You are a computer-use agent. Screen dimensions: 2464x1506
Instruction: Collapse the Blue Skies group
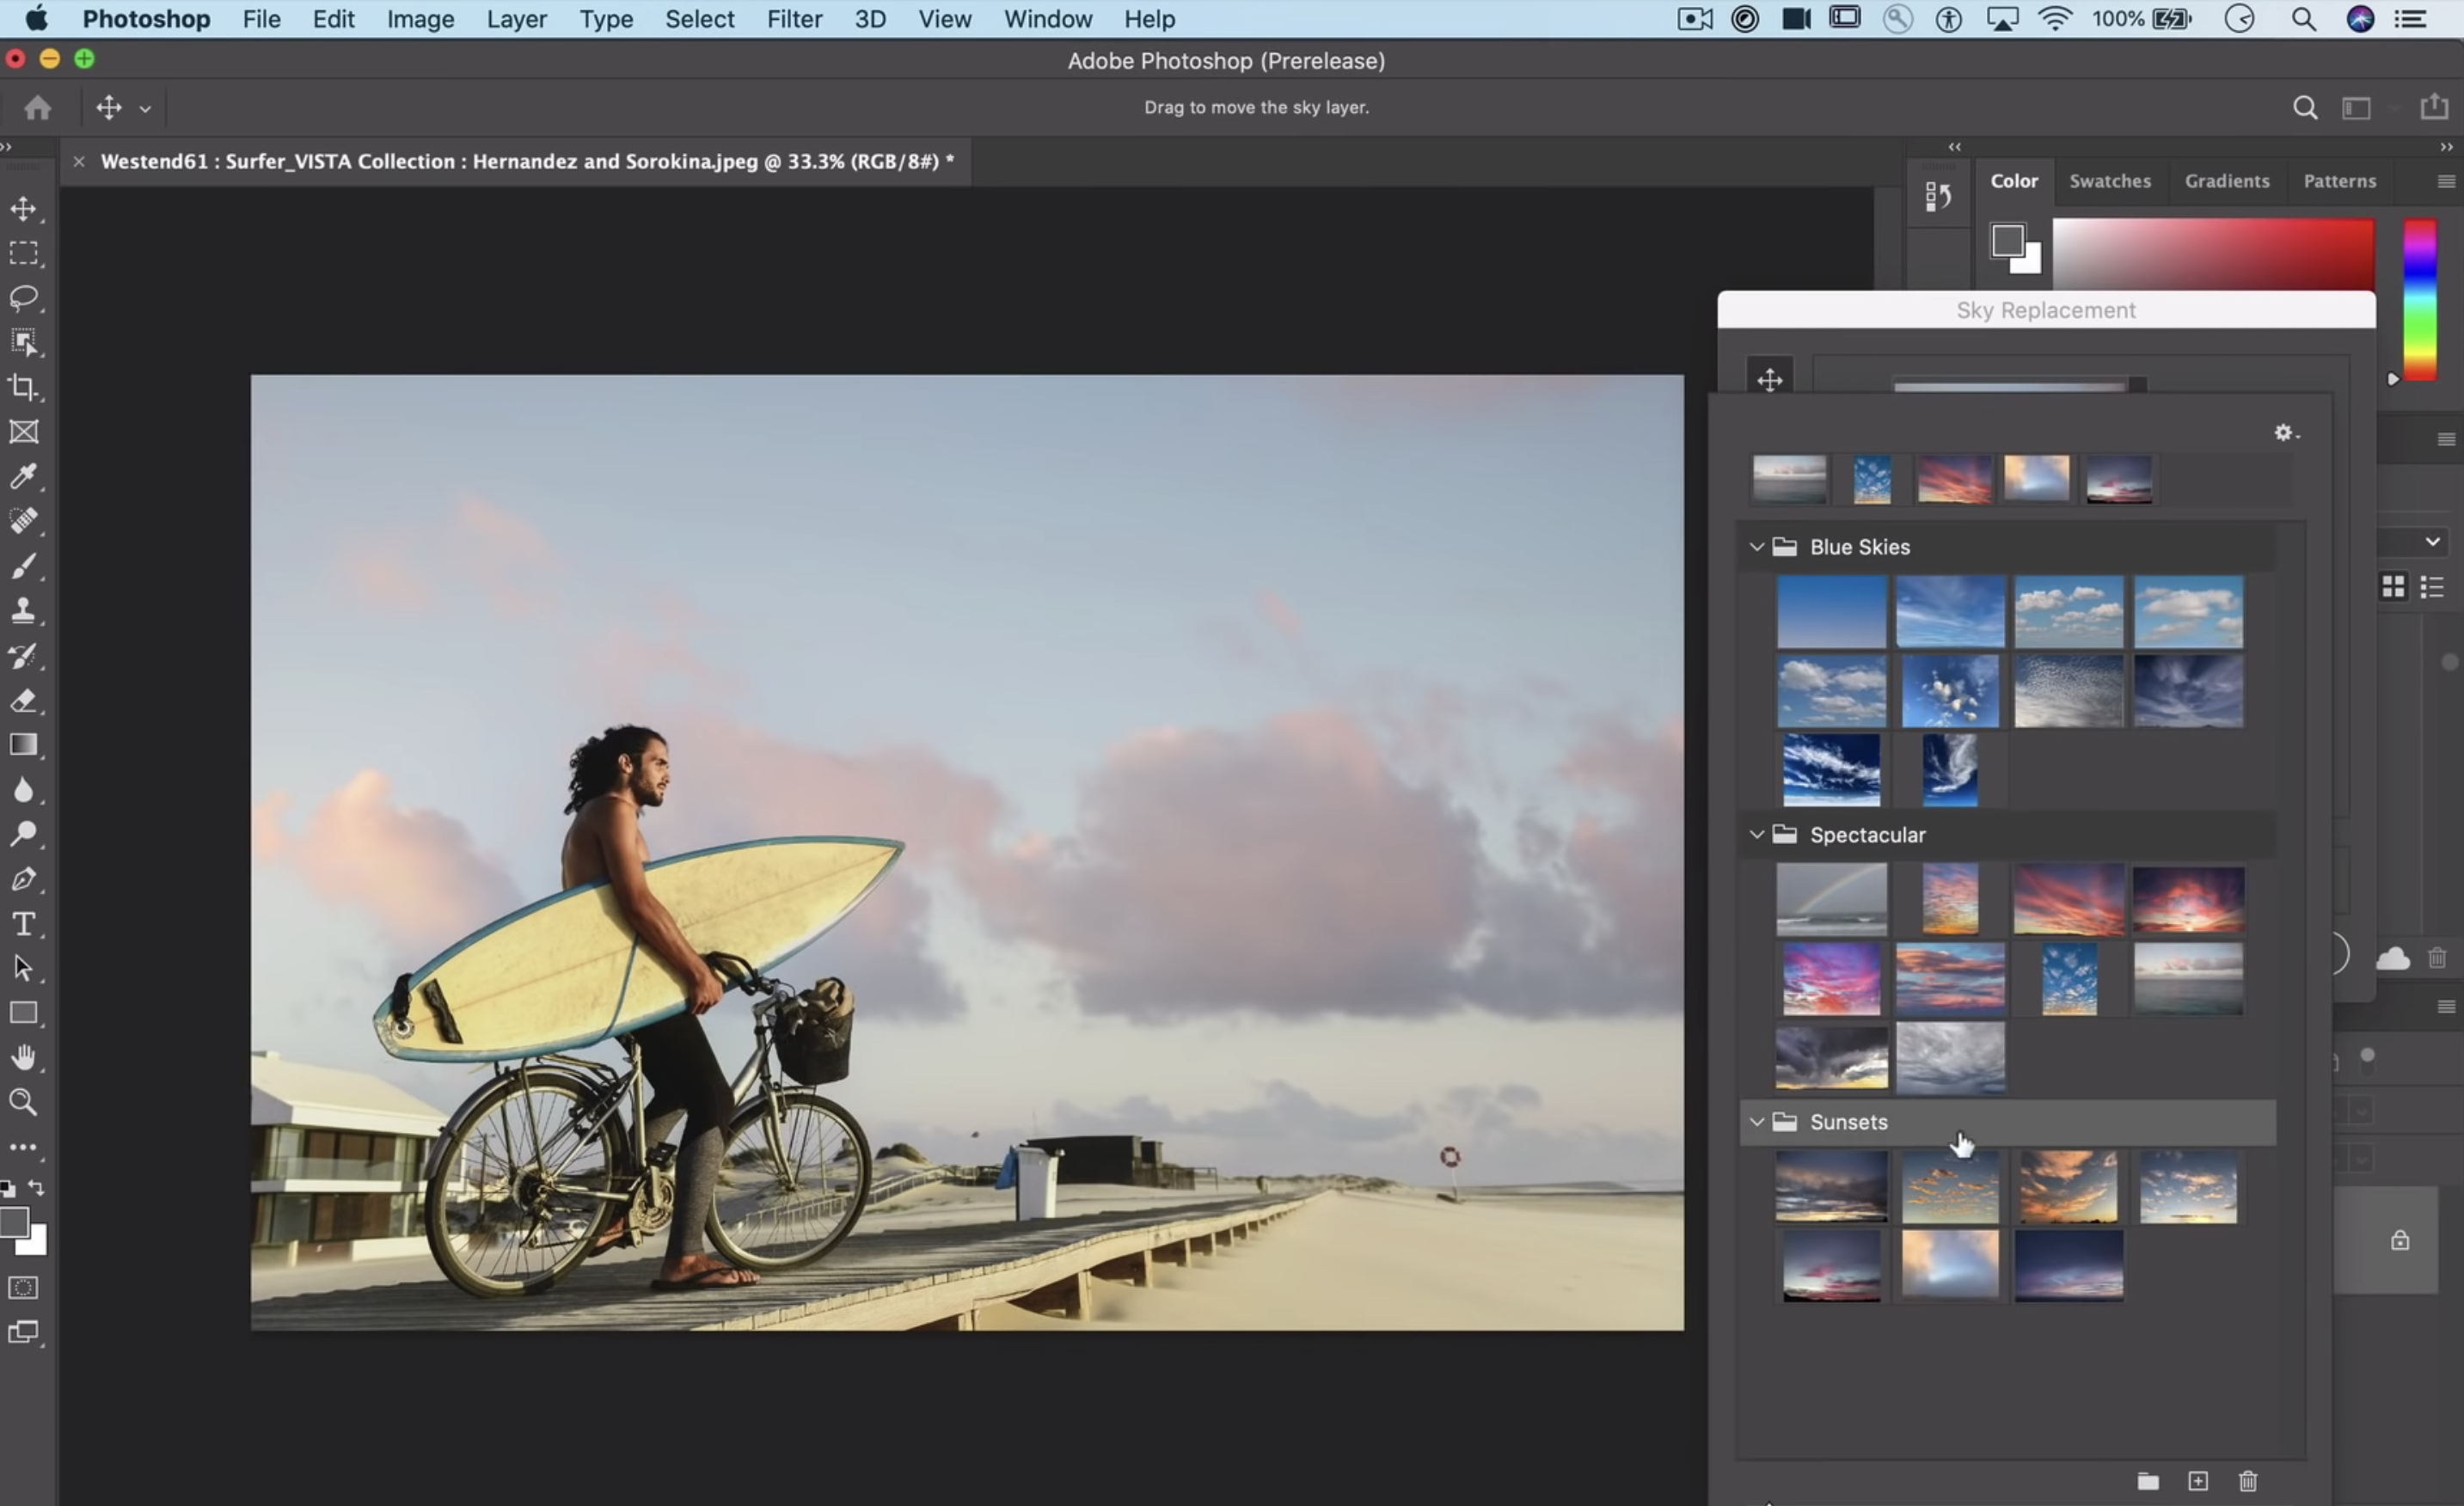pos(1756,547)
